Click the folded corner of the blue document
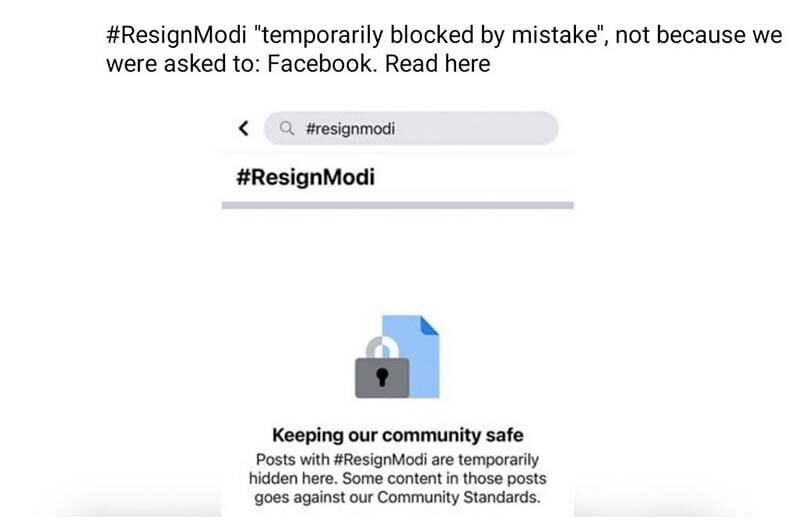 [429, 325]
